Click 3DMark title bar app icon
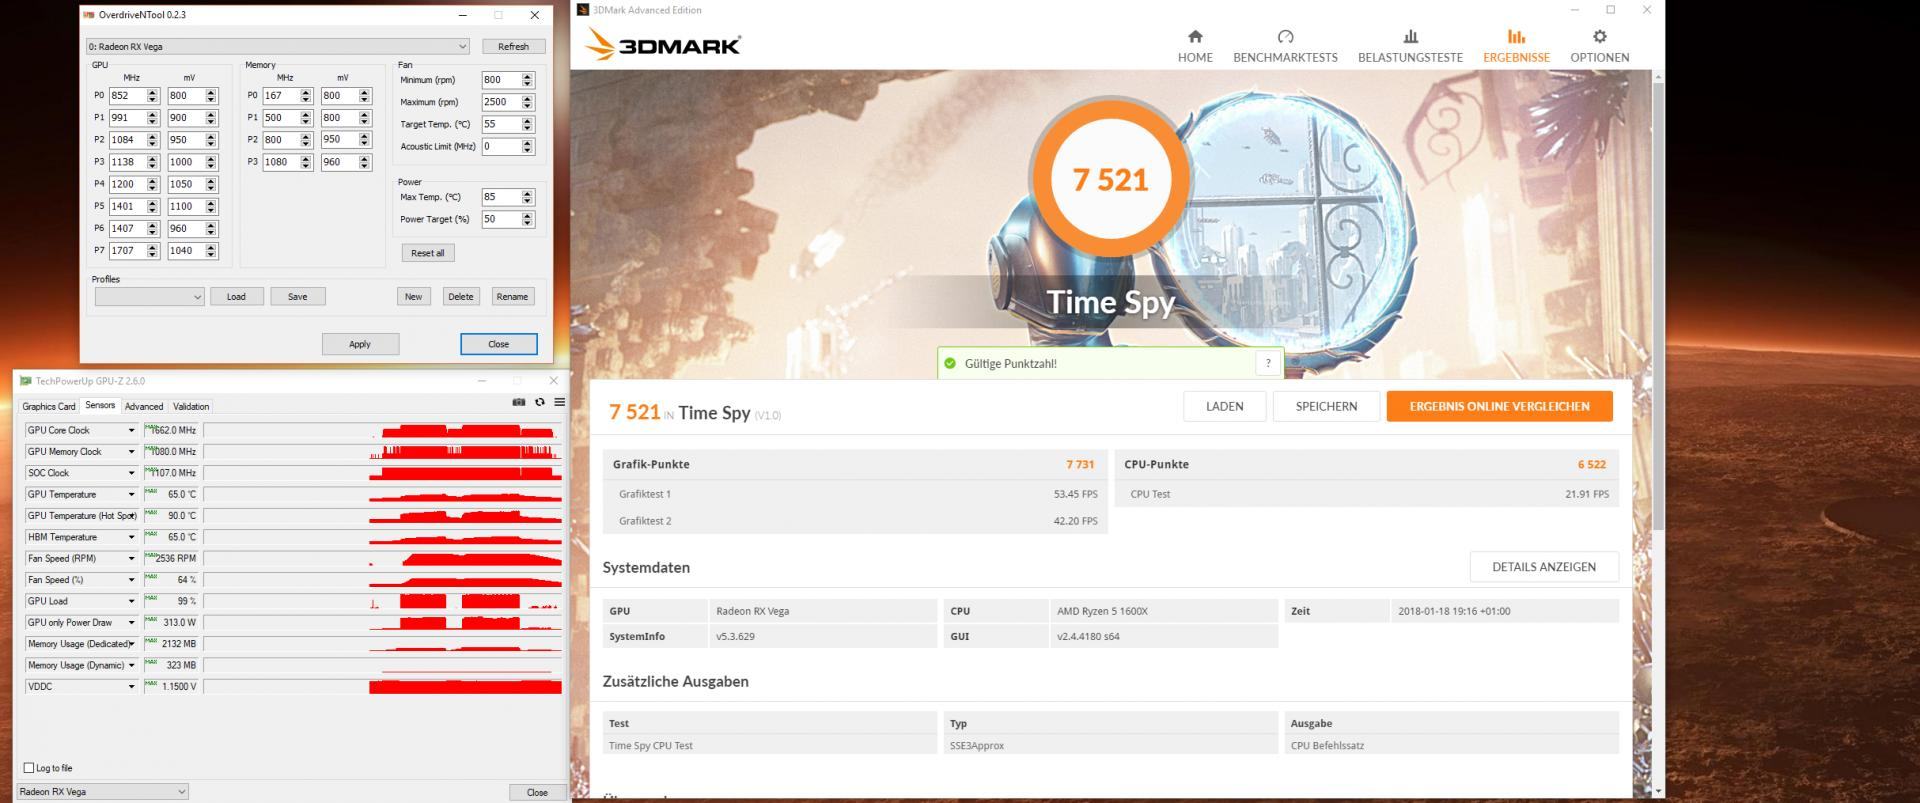Image resolution: width=1920 pixels, height=803 pixels. click(583, 10)
